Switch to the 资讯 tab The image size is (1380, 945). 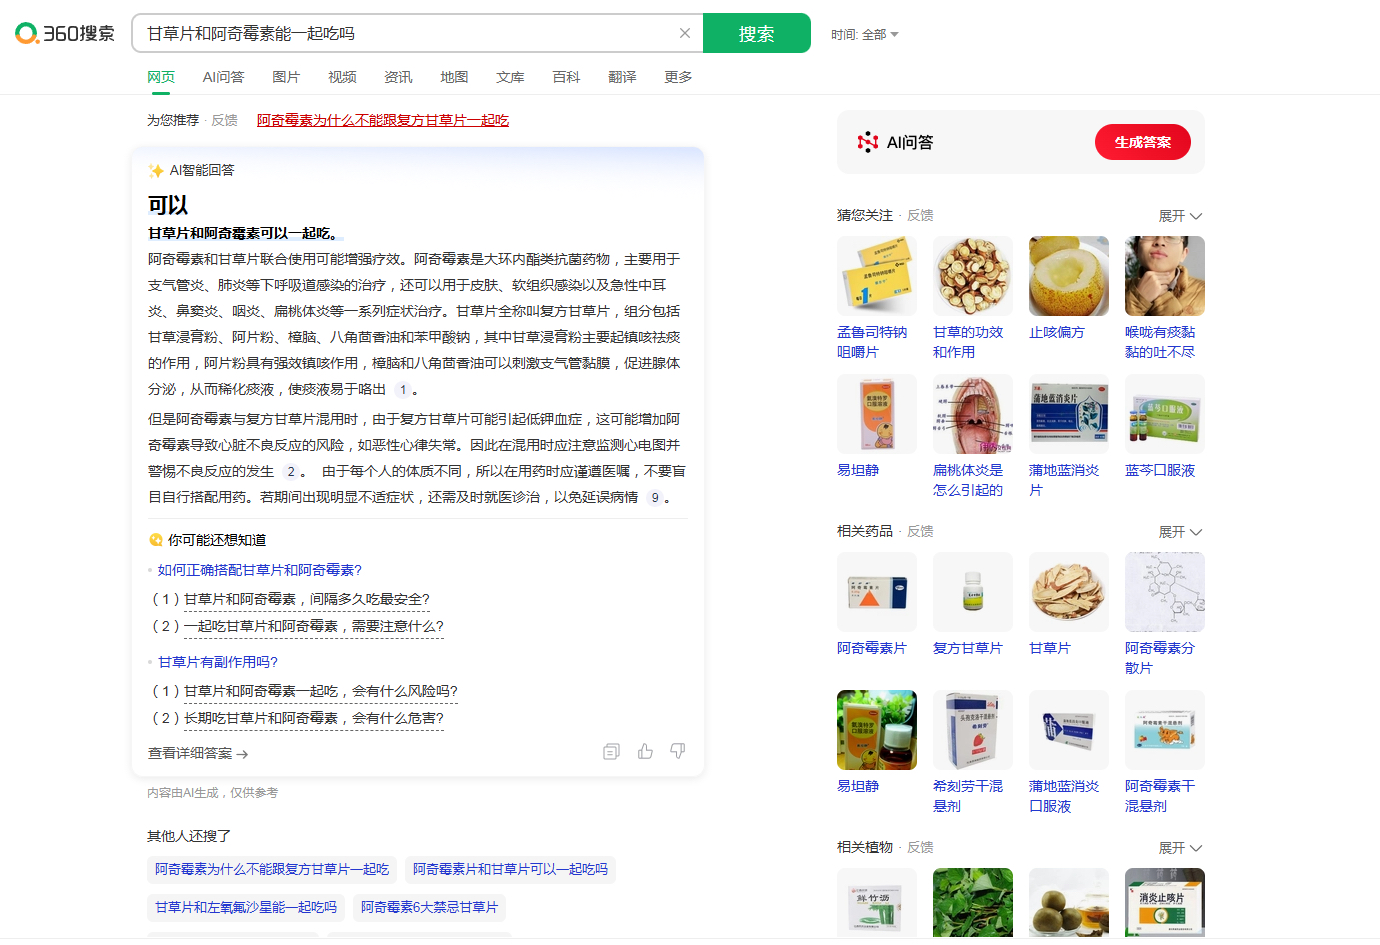coord(398,77)
